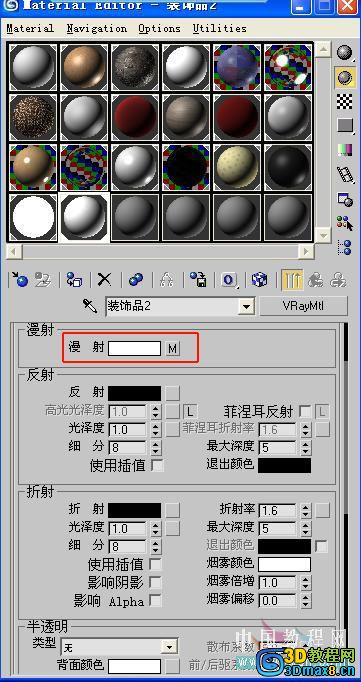Click the black 反射 color swatch
The image size is (361, 682).
(134, 393)
